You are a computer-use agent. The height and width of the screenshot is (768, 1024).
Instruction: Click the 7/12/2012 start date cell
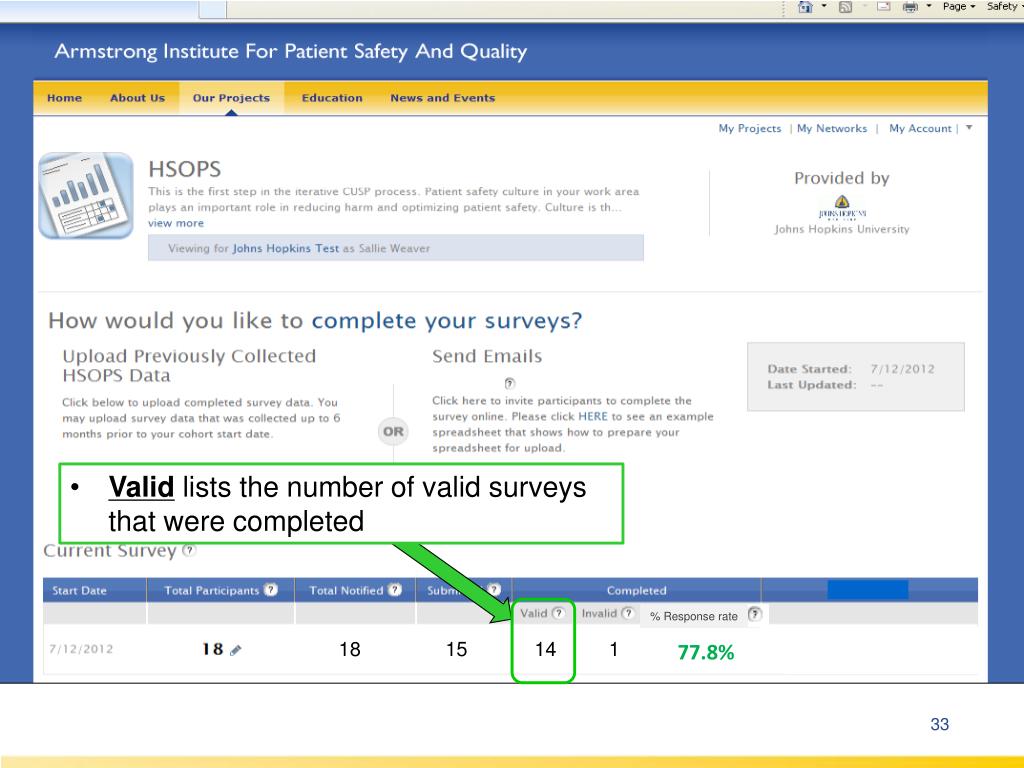click(81, 649)
